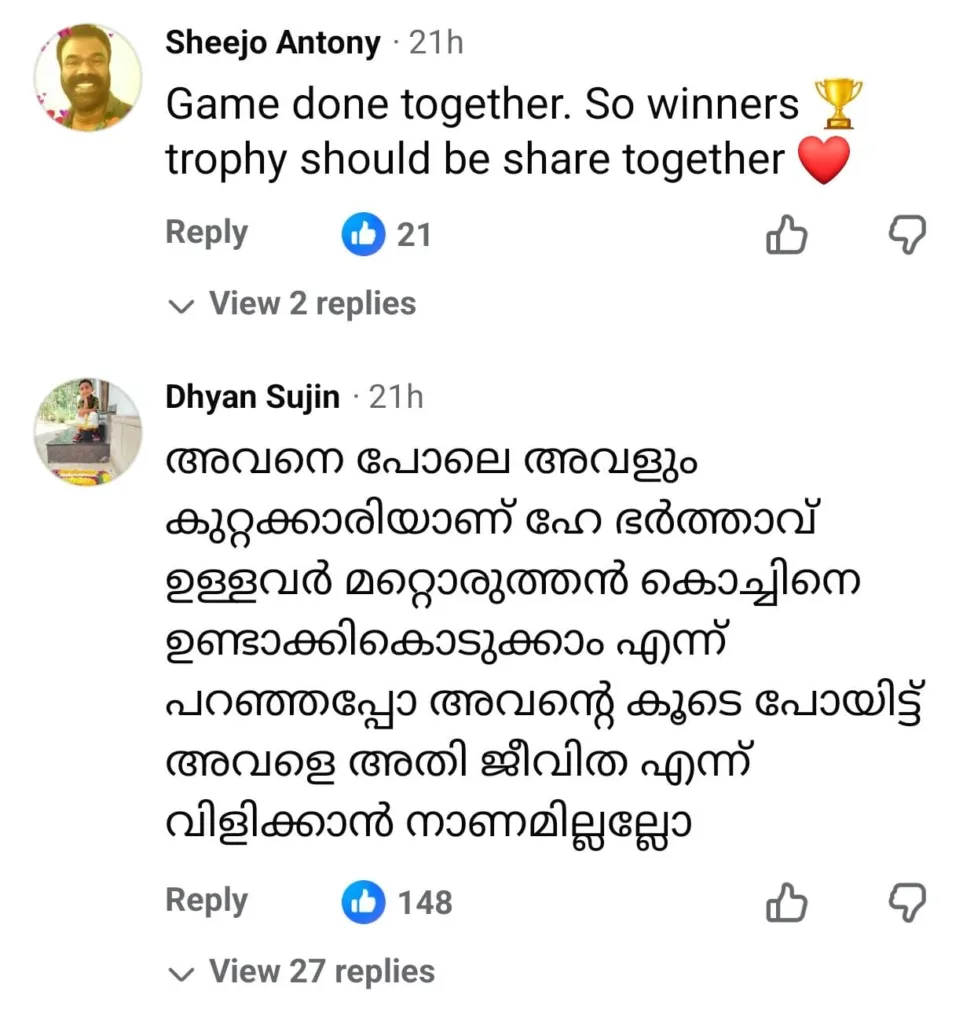Like Sheejo Antony's comment with thumbs up

click(x=786, y=236)
